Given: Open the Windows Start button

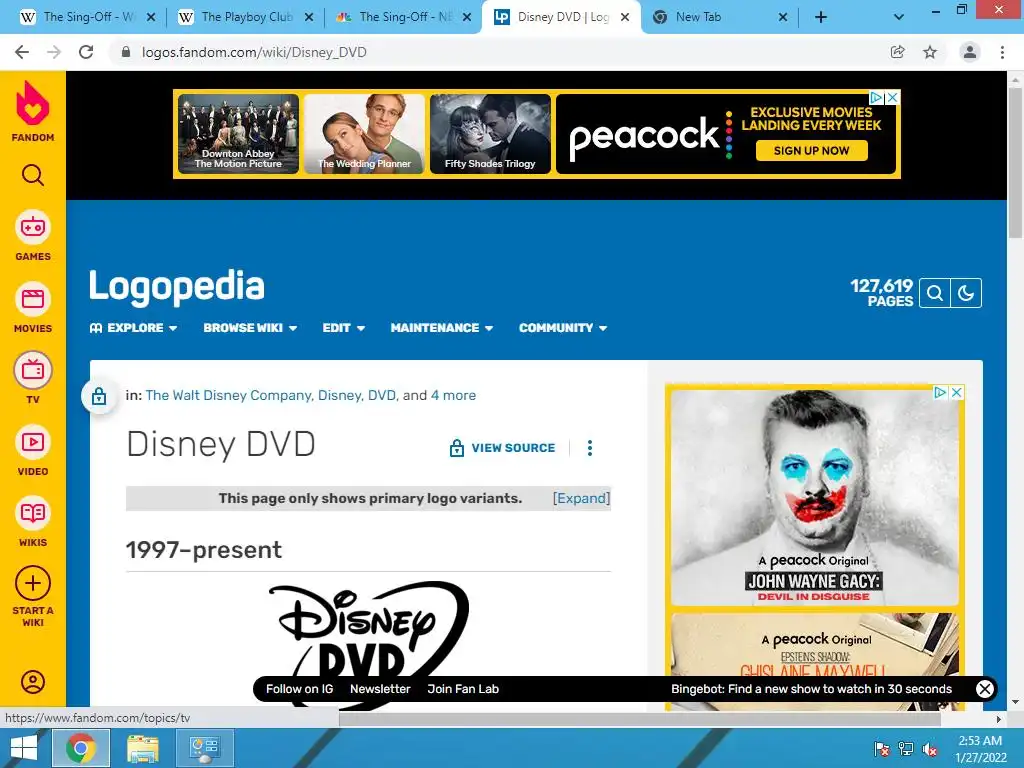Looking at the screenshot, I should [x=24, y=748].
